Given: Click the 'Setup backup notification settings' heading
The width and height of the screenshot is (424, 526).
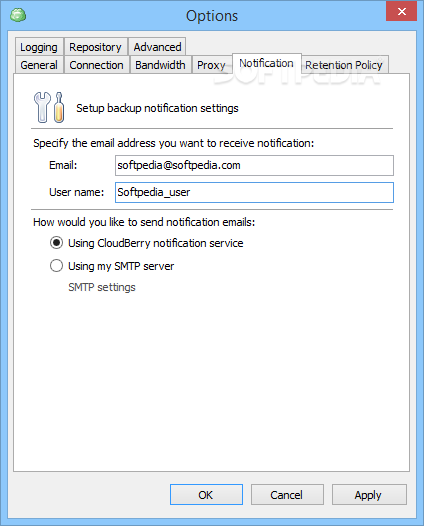Looking at the screenshot, I should coord(157,108).
